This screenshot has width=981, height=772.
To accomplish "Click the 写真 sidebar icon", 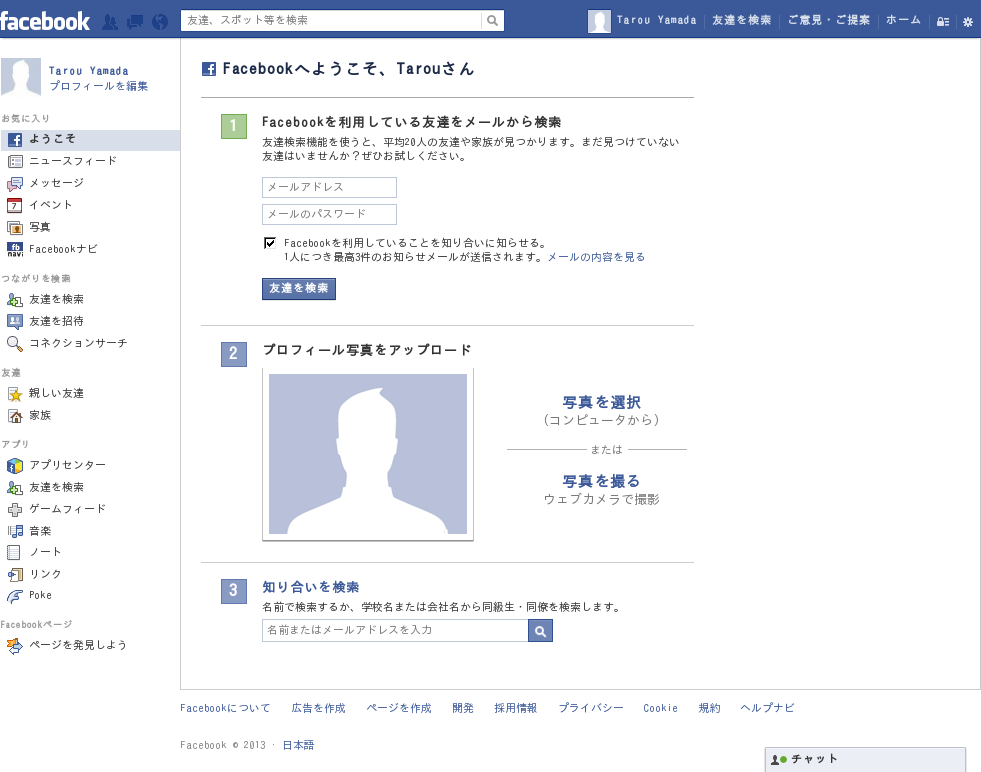I will pyautogui.click(x=15, y=227).
